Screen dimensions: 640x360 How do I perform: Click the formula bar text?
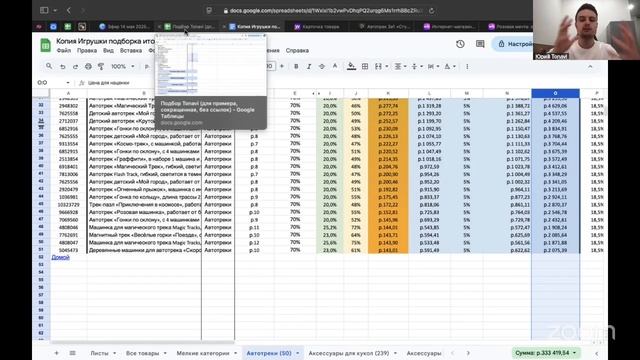click(x=109, y=83)
